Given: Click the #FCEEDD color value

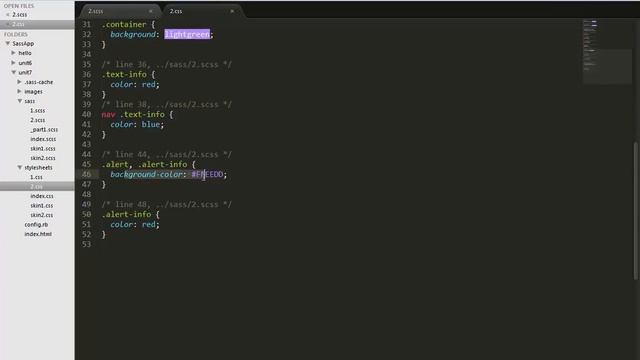Looking at the screenshot, I should (x=207, y=174).
